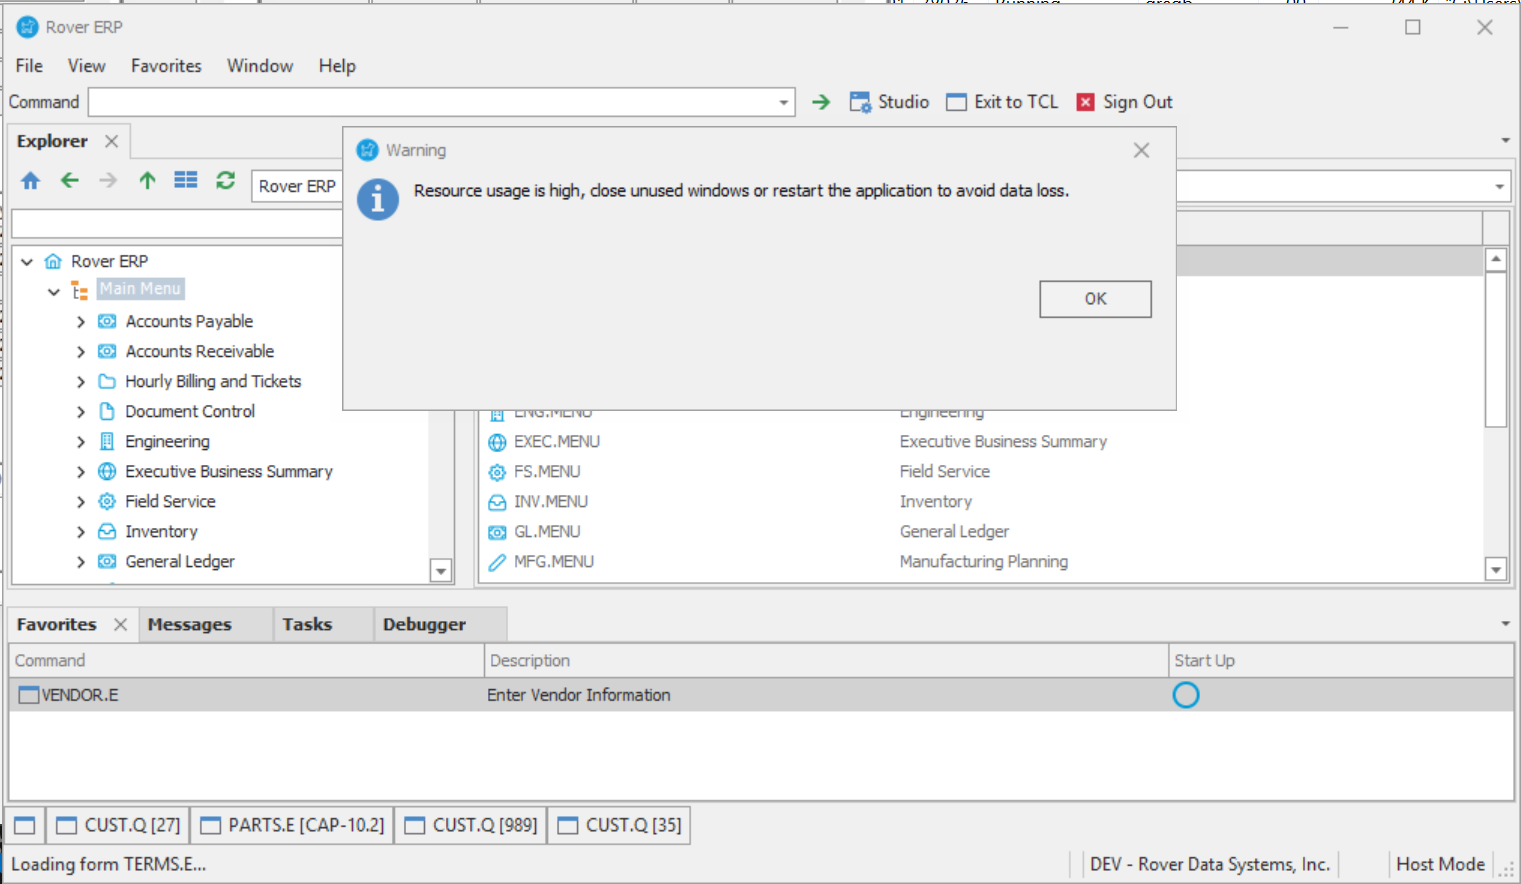
Task: Open the Command history dropdown
Action: (x=783, y=103)
